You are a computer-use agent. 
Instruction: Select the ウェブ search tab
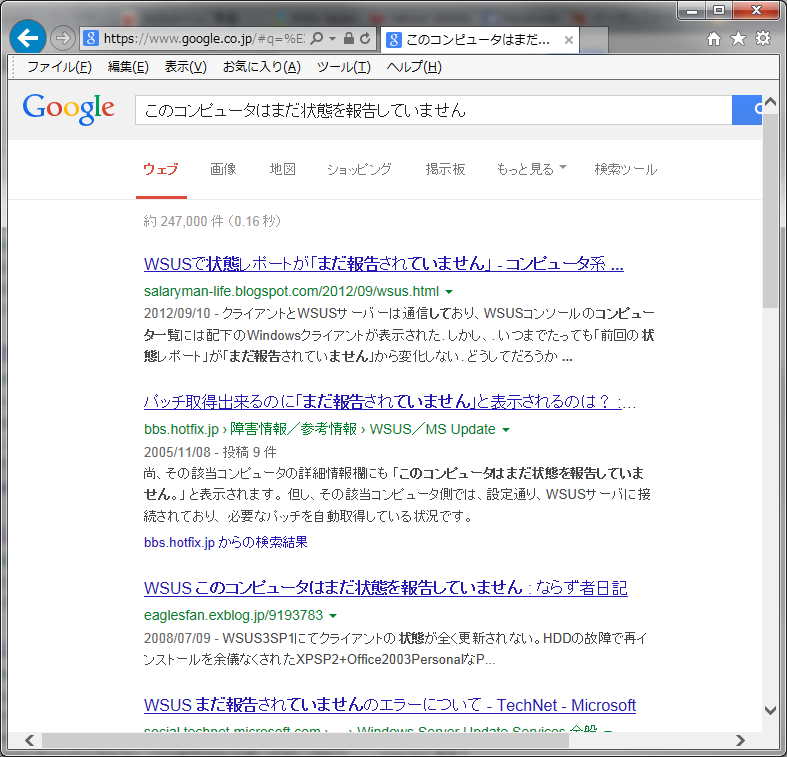tap(161, 169)
